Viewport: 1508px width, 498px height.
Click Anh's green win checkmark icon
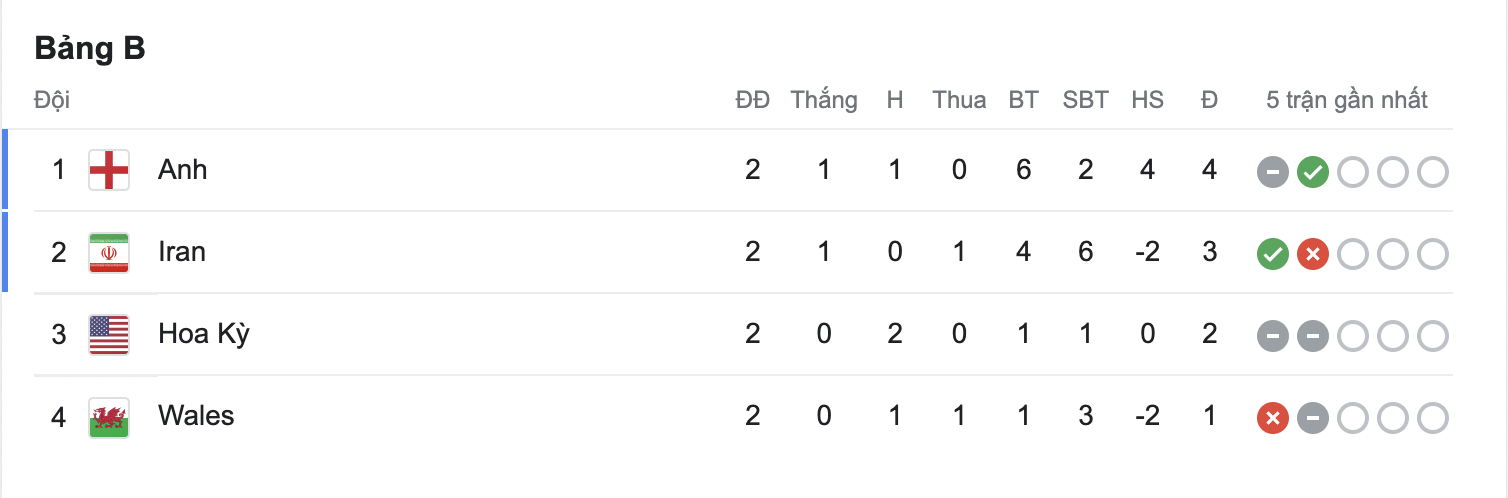point(1312,172)
